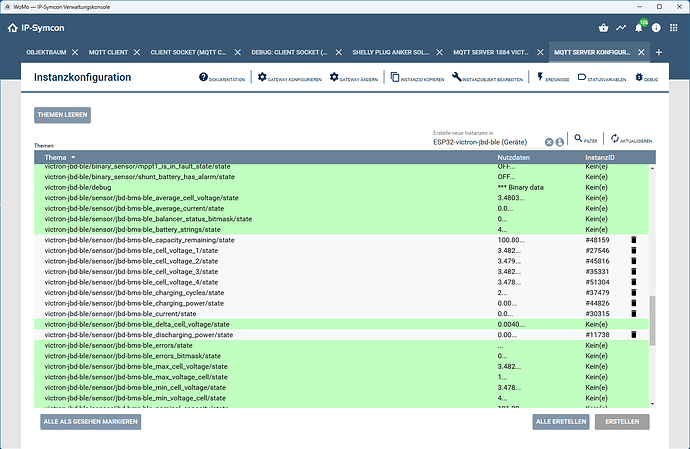Click the InstanzID kopieren copy icon

pos(395,77)
